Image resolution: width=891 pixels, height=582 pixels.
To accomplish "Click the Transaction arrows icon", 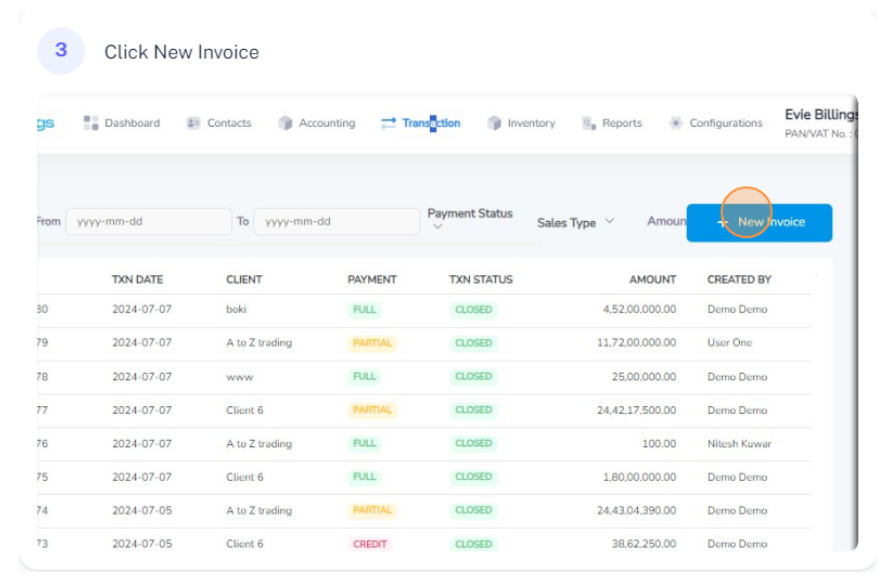I will tap(388, 123).
